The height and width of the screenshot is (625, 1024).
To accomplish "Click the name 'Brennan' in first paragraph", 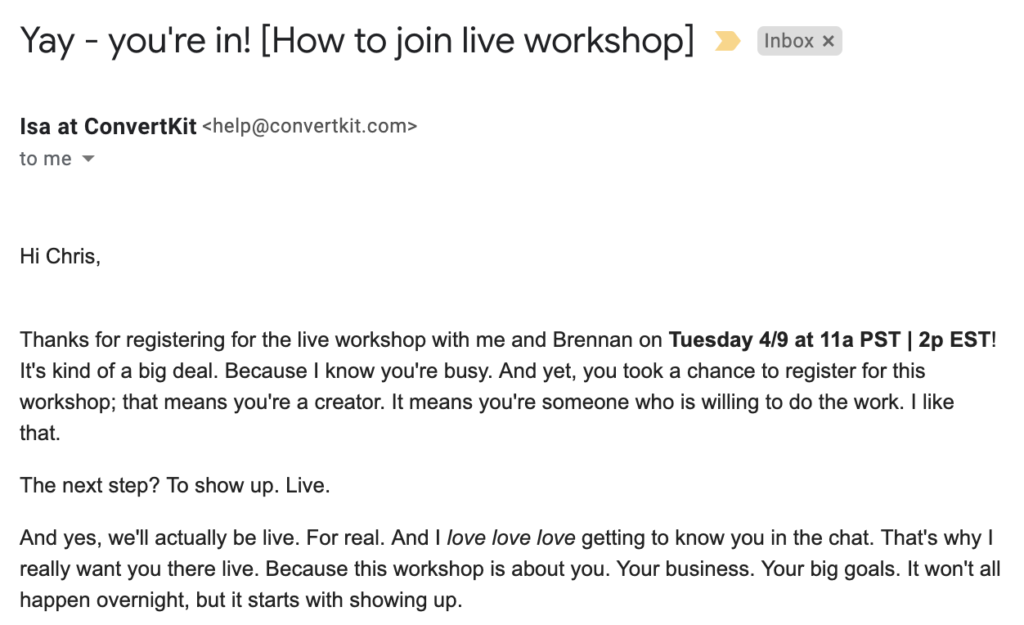I will click(x=592, y=340).
